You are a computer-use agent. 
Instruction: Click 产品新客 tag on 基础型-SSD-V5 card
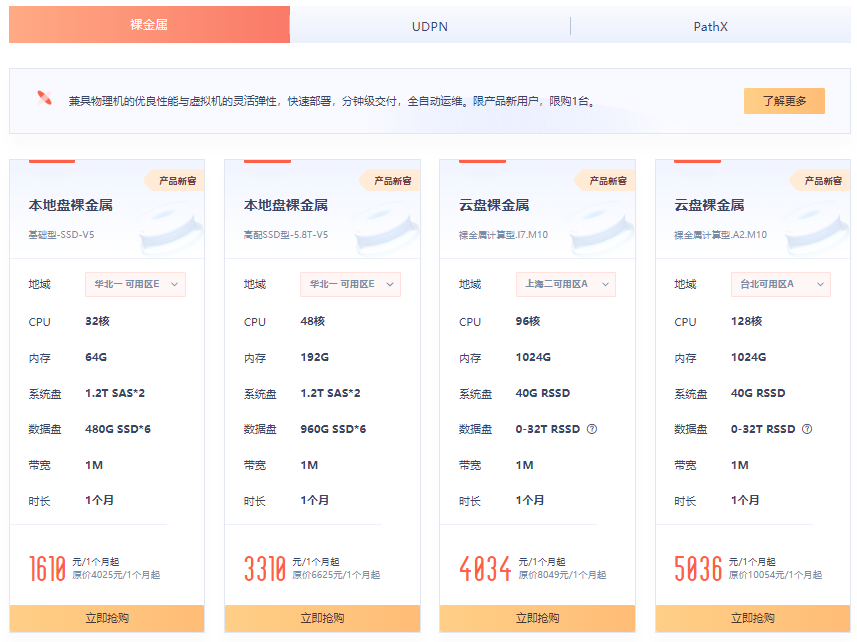coord(175,181)
